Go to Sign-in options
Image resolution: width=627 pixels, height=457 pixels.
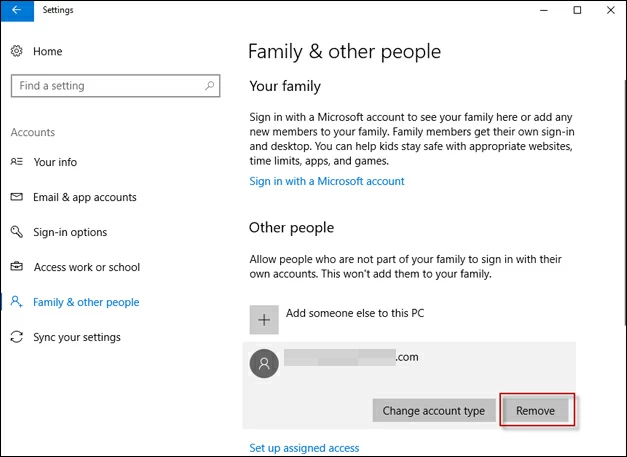pyautogui.click(x=70, y=232)
